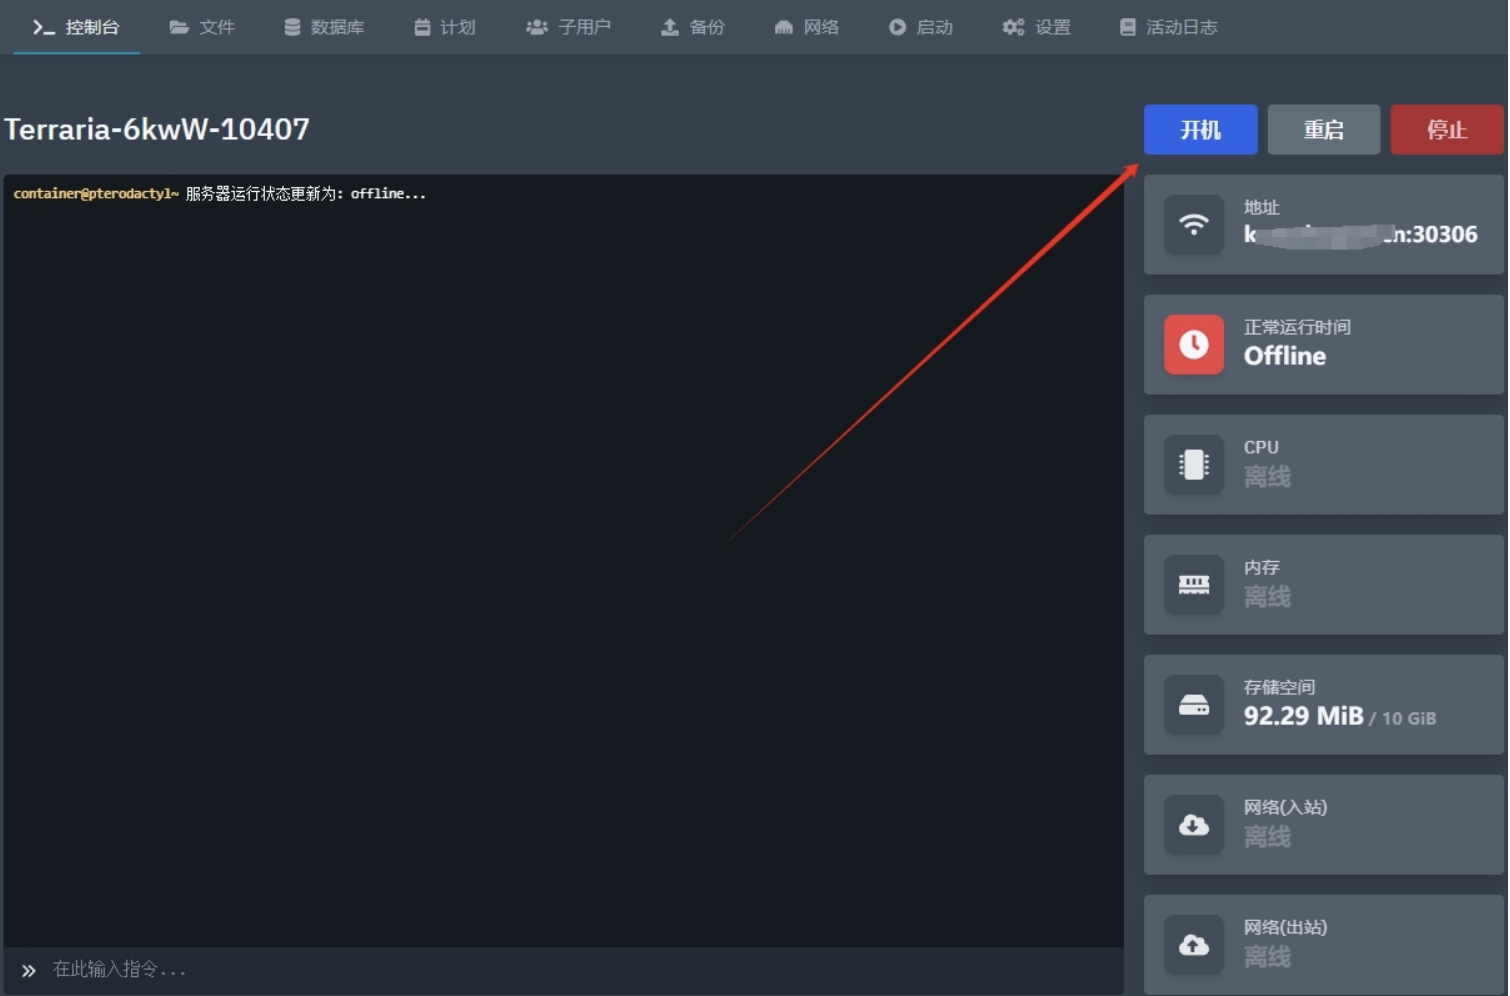Click the 内存 离线 status text

point(1267,597)
